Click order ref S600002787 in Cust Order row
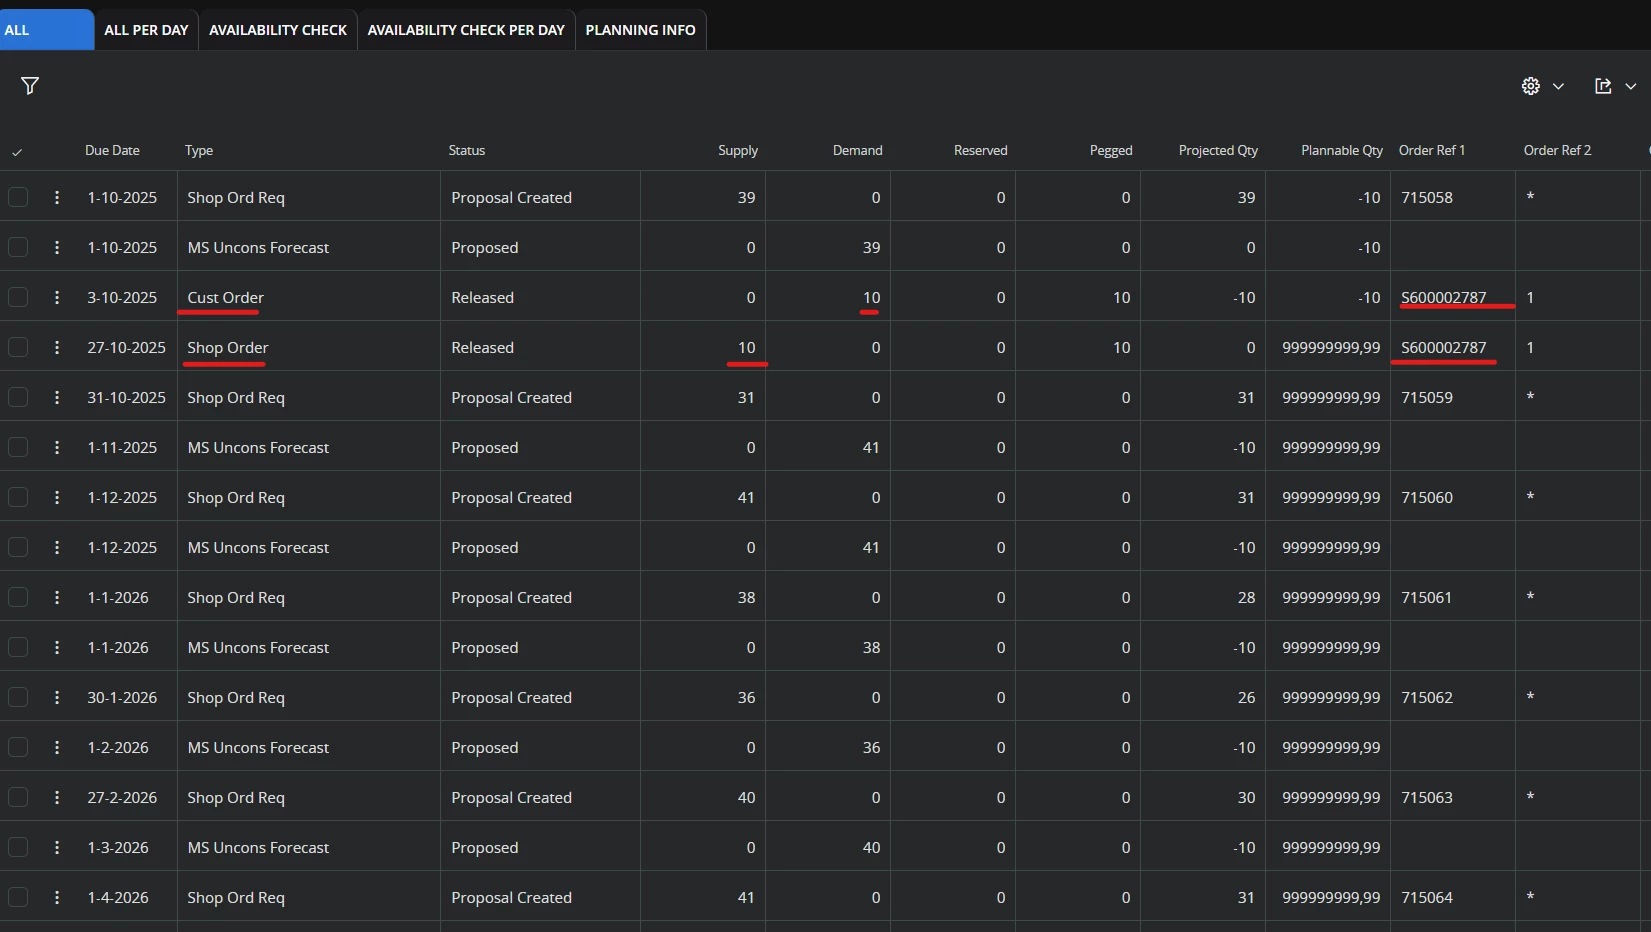The image size is (1651, 932). [1443, 298]
